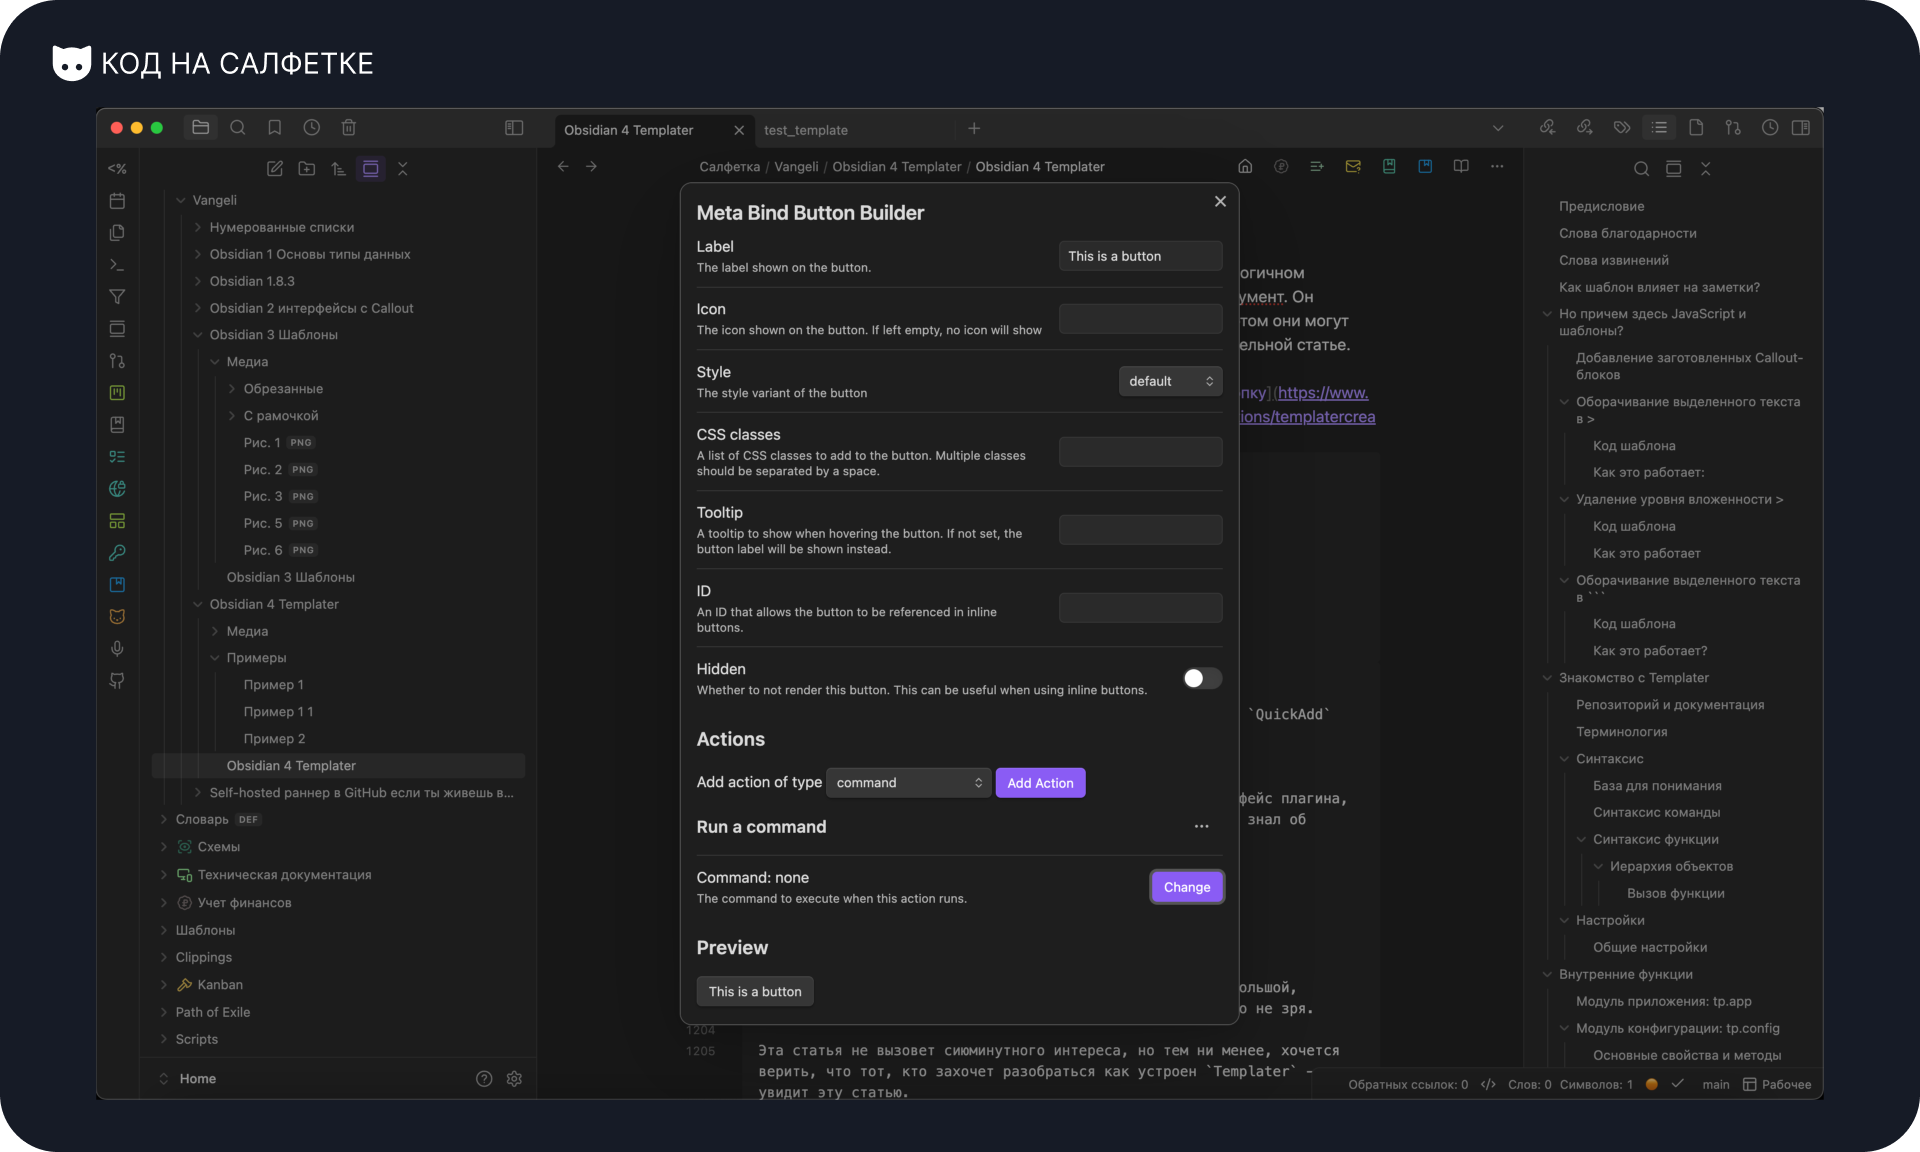
Task: Expand the Обрезанные folder
Action: click(232, 389)
